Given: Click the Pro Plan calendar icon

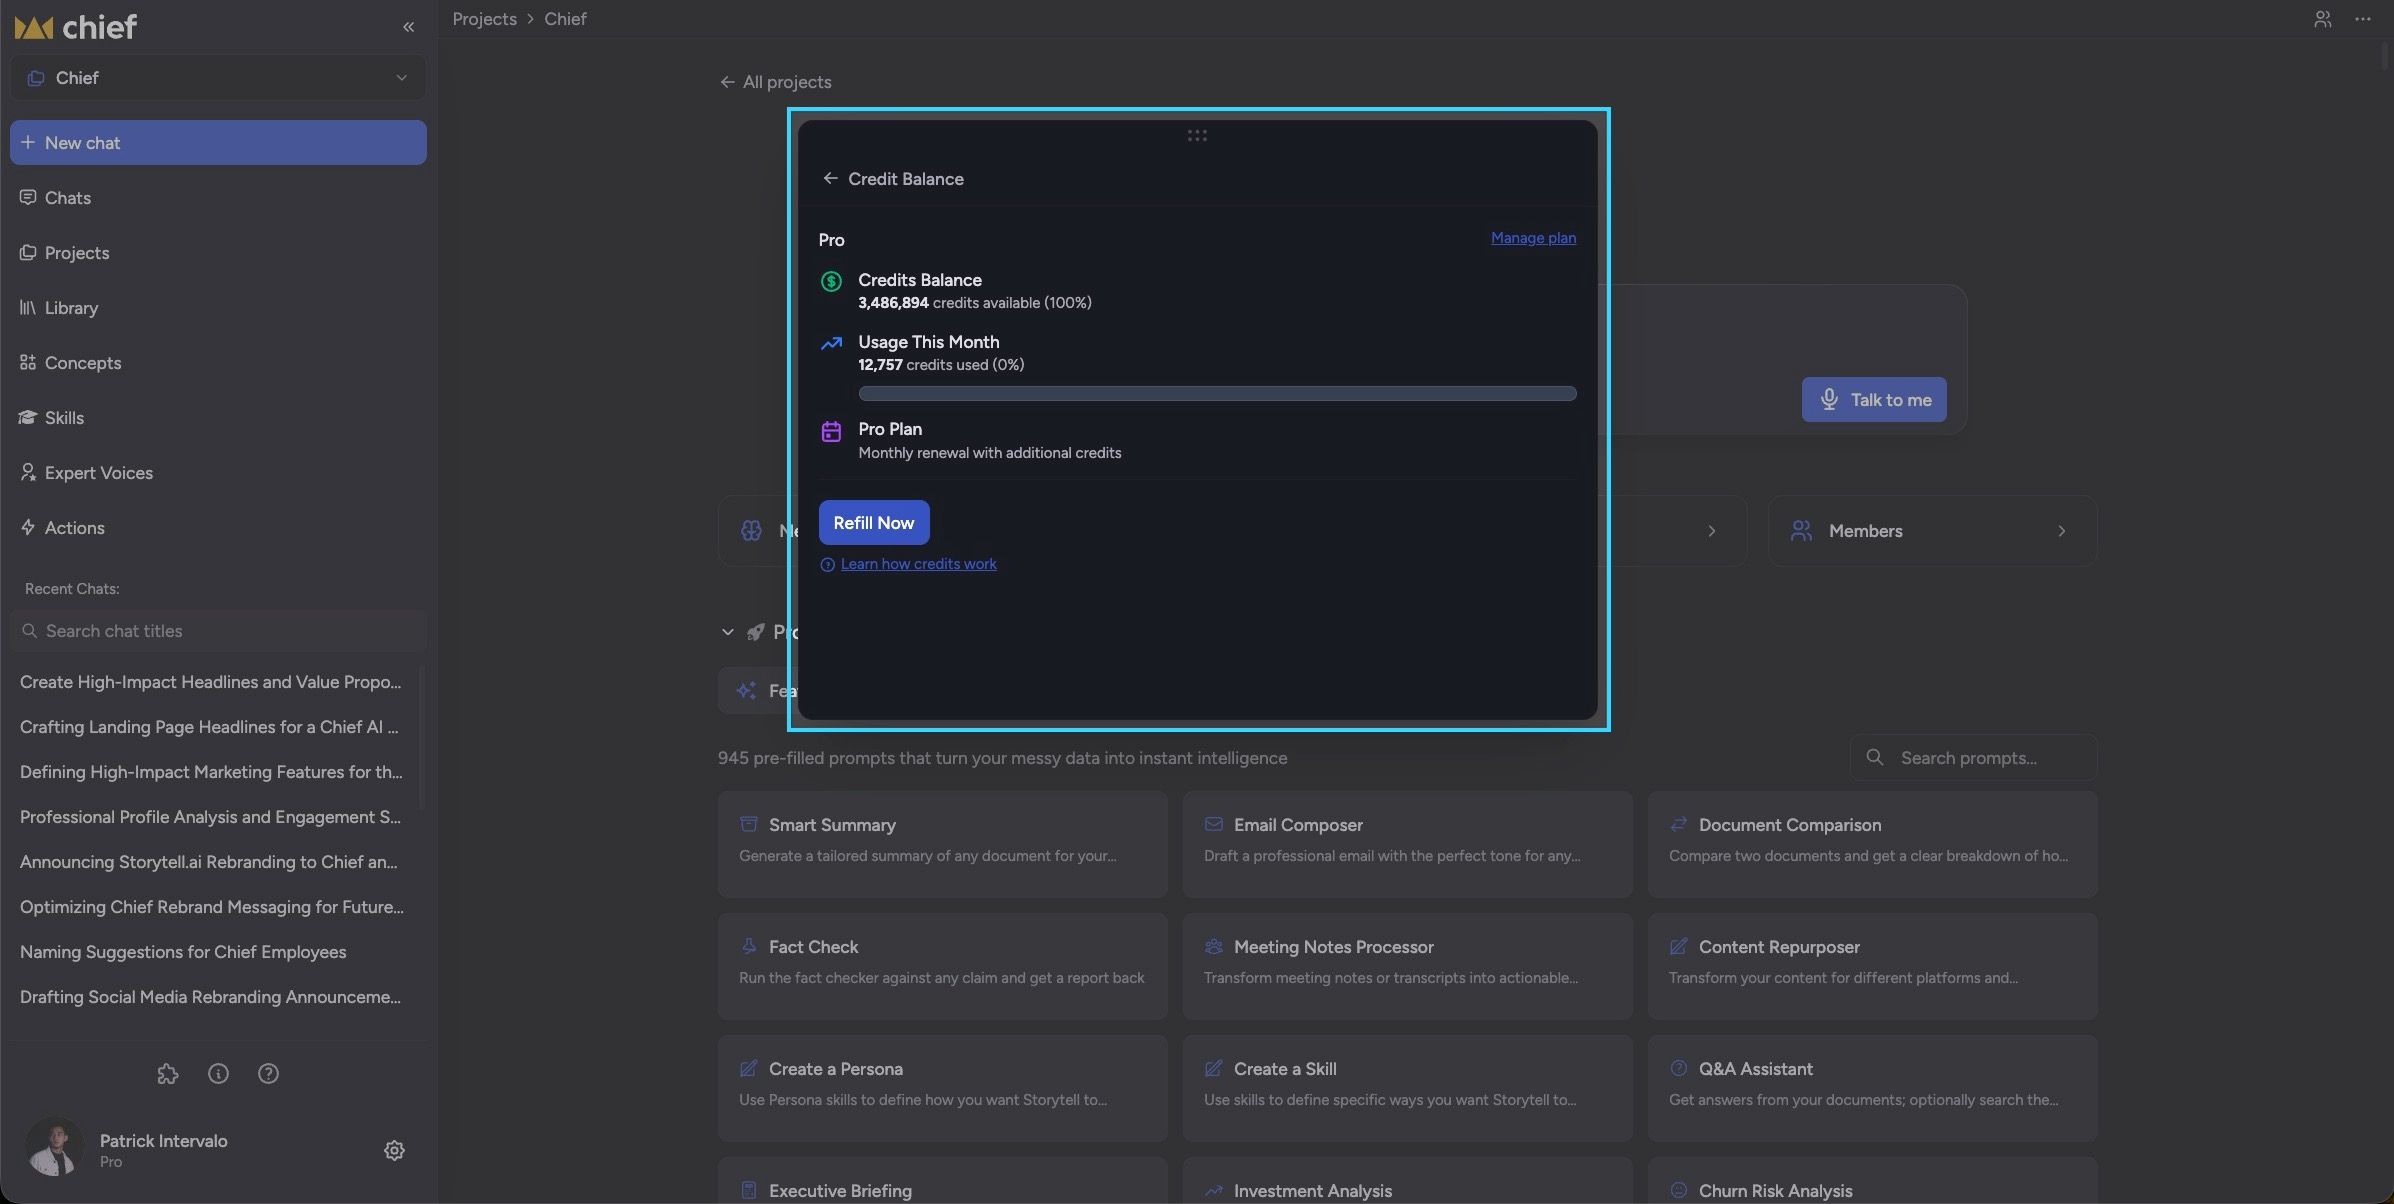Looking at the screenshot, I should coord(831,431).
